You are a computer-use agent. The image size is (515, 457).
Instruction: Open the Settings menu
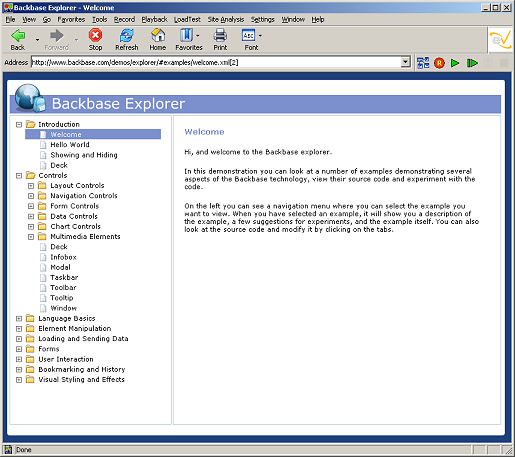pos(263,19)
